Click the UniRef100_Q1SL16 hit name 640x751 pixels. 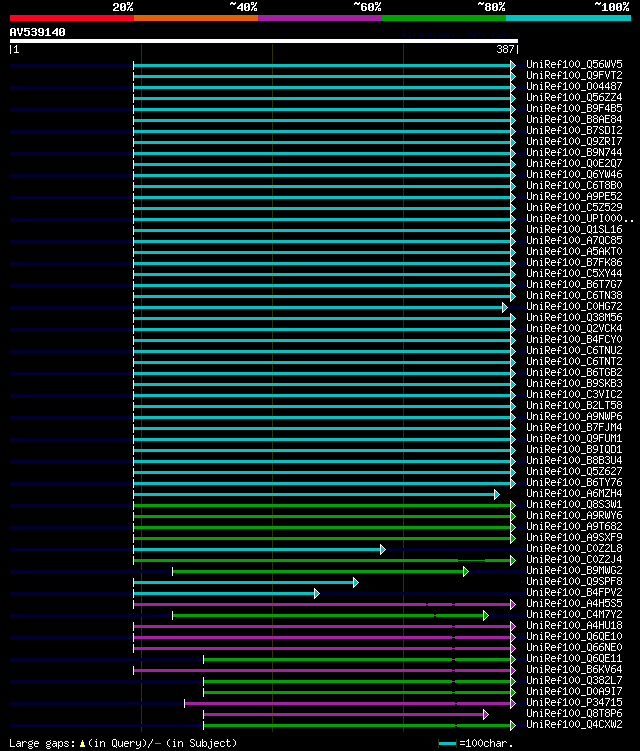tap(574, 229)
